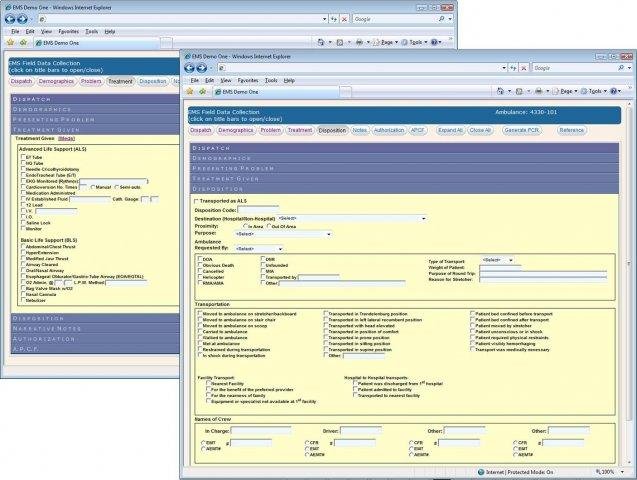Open the Page menu in front window toolbar

pyautogui.click(x=566, y=91)
